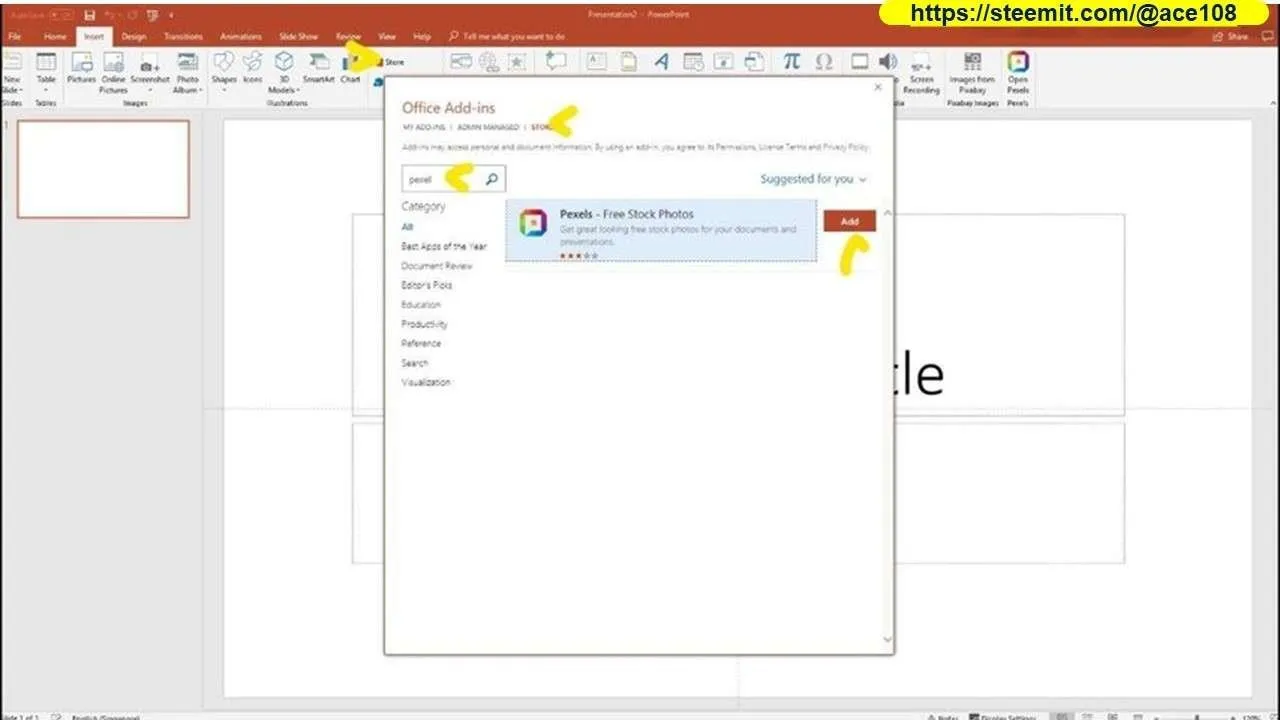The width and height of the screenshot is (1280, 720).
Task: Click the Pexels add-in logo
Action: 533,223
